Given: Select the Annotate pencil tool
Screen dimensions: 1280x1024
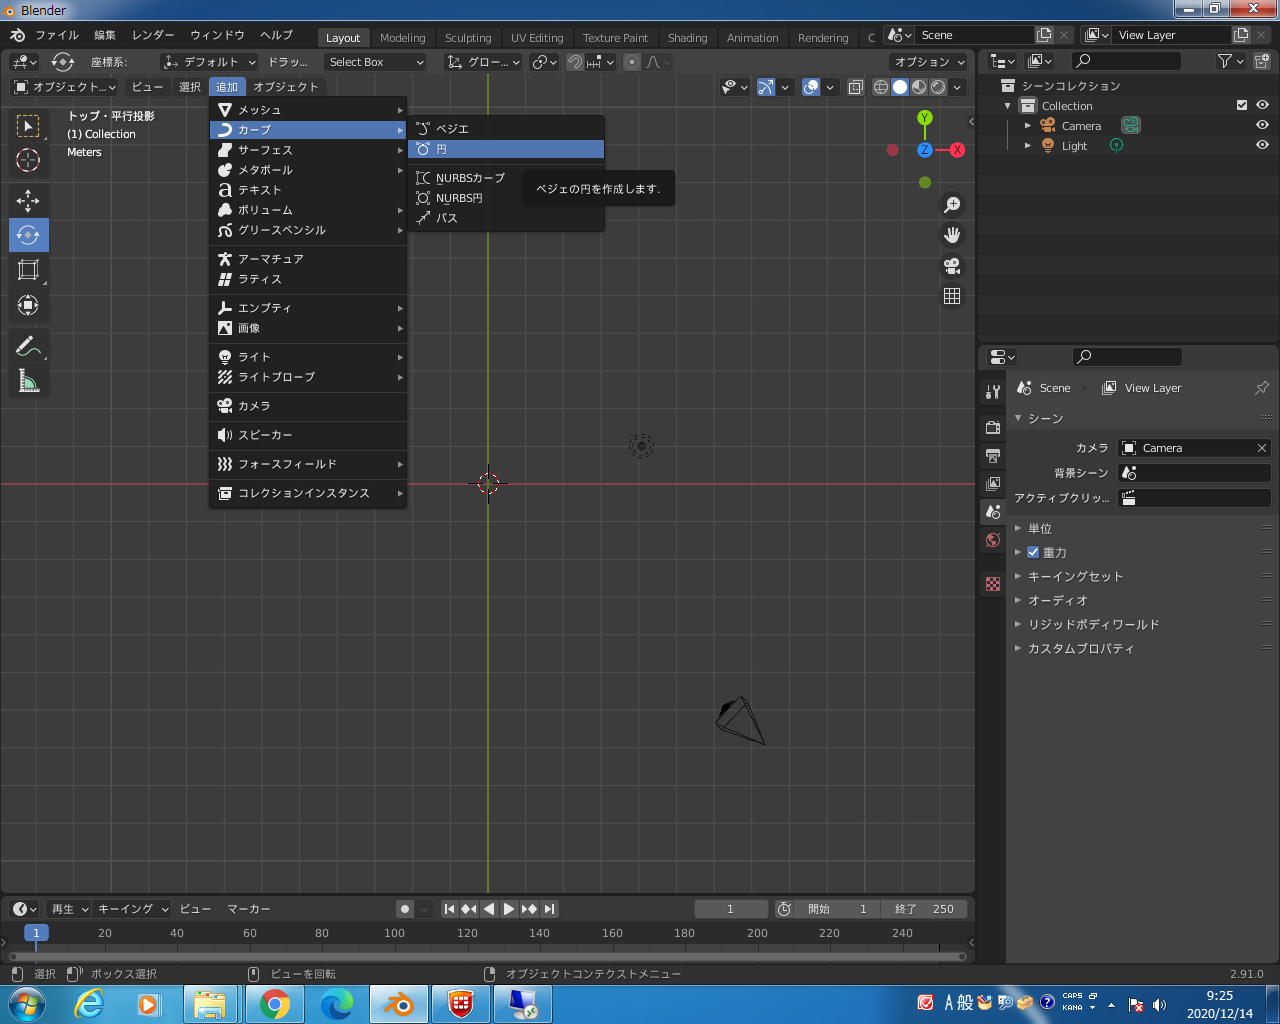Looking at the screenshot, I should point(28,347).
